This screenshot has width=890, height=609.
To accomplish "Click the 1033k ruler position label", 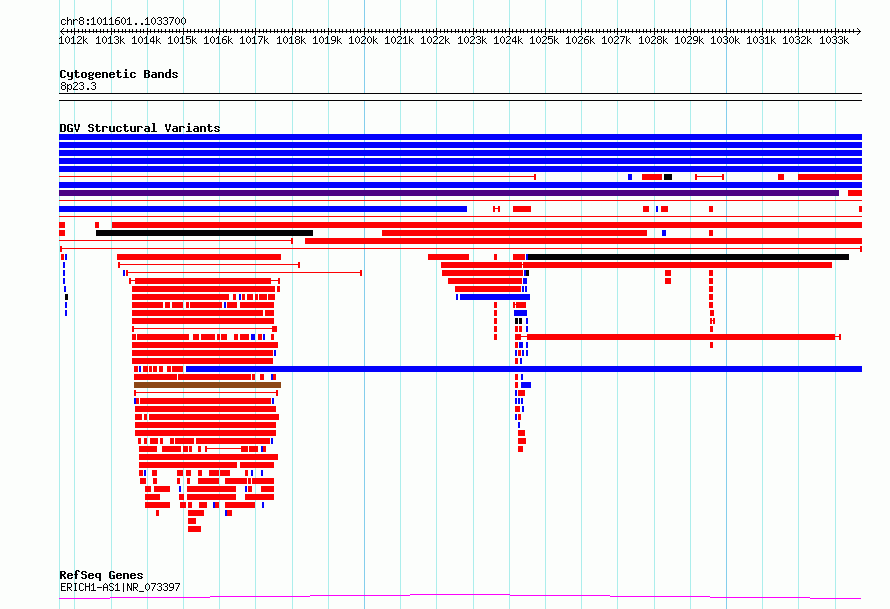I will point(834,40).
